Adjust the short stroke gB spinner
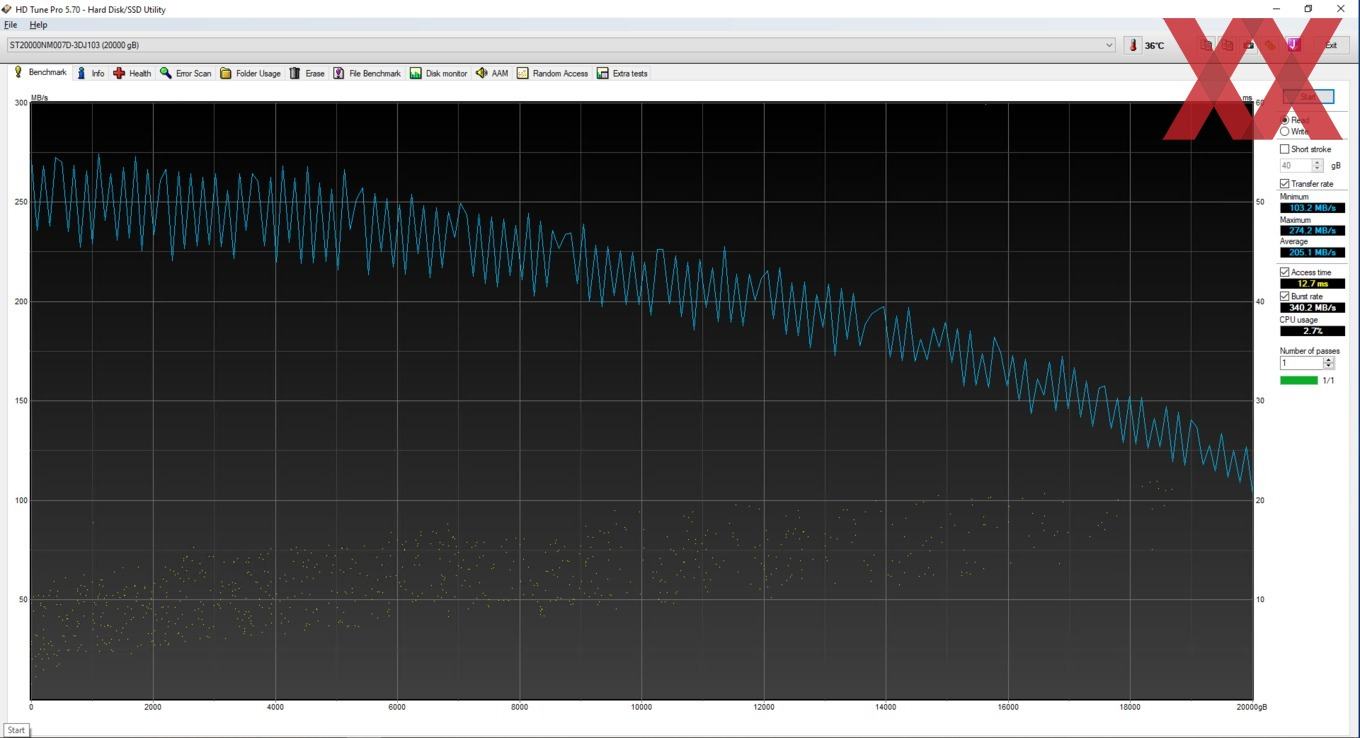 point(1317,165)
